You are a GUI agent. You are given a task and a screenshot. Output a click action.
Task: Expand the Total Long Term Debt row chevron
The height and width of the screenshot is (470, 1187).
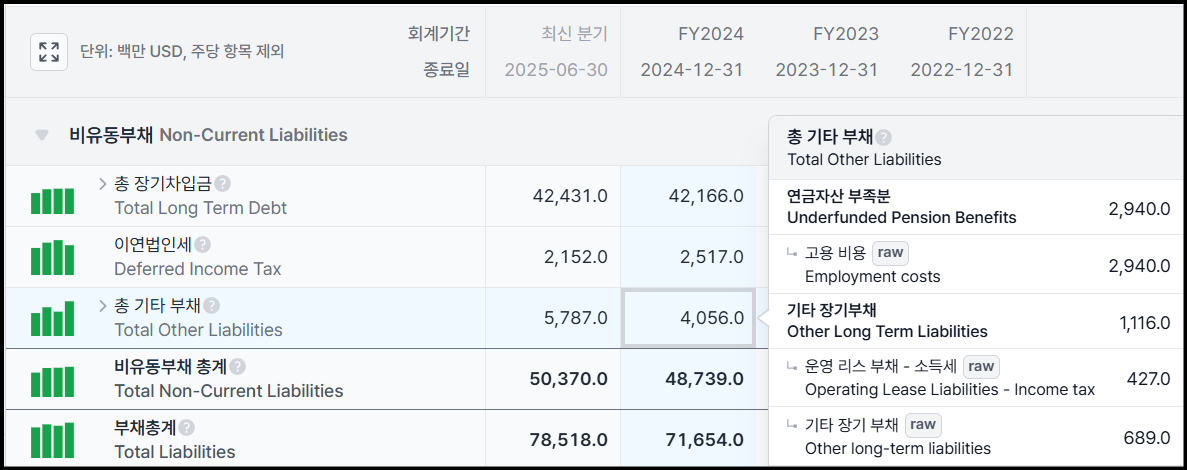103,184
